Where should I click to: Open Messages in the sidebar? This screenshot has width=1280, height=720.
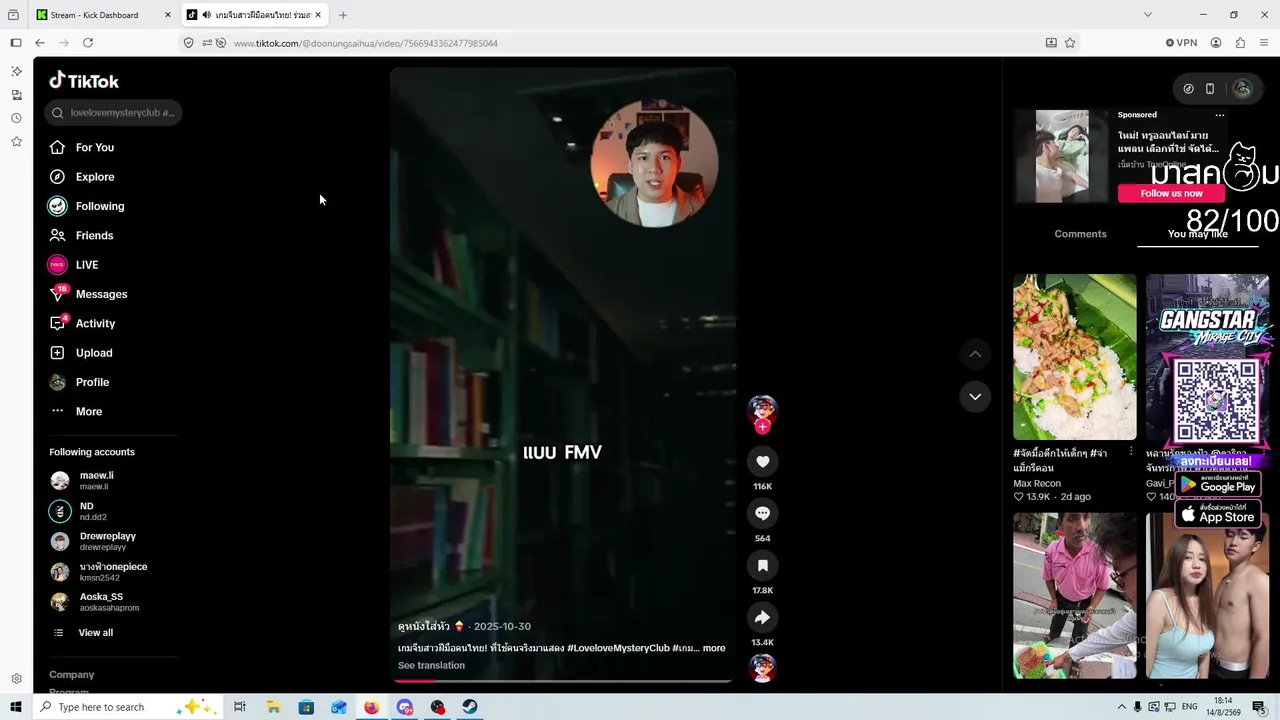(101, 294)
